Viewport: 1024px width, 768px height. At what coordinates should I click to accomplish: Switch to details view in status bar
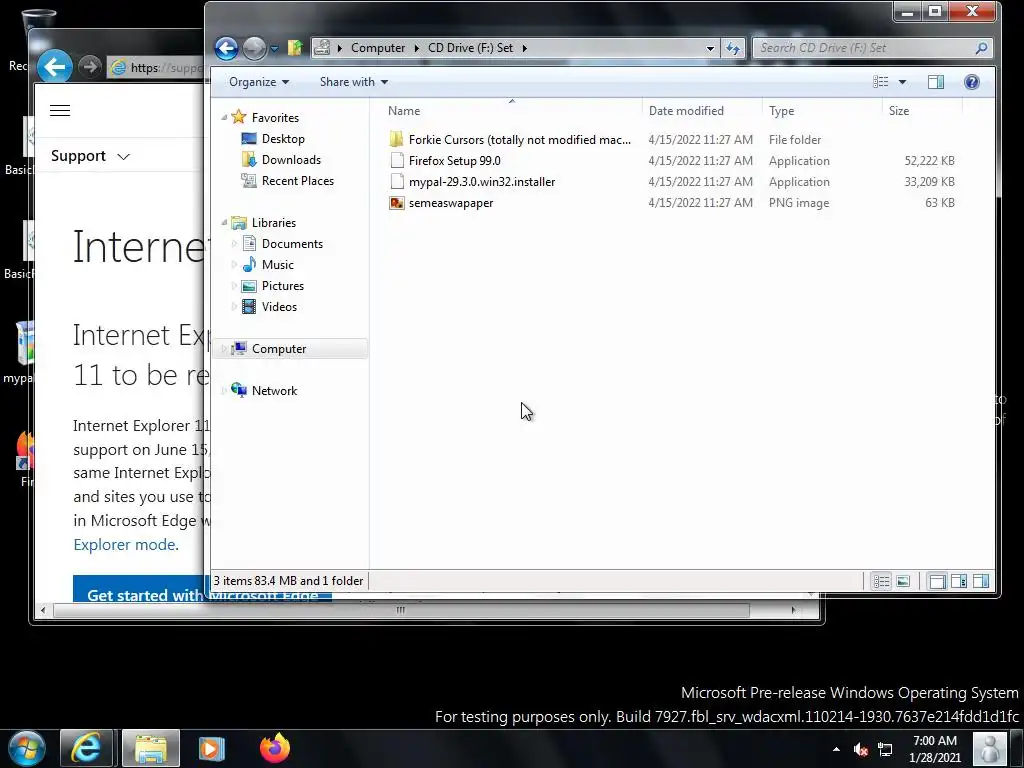point(881,581)
